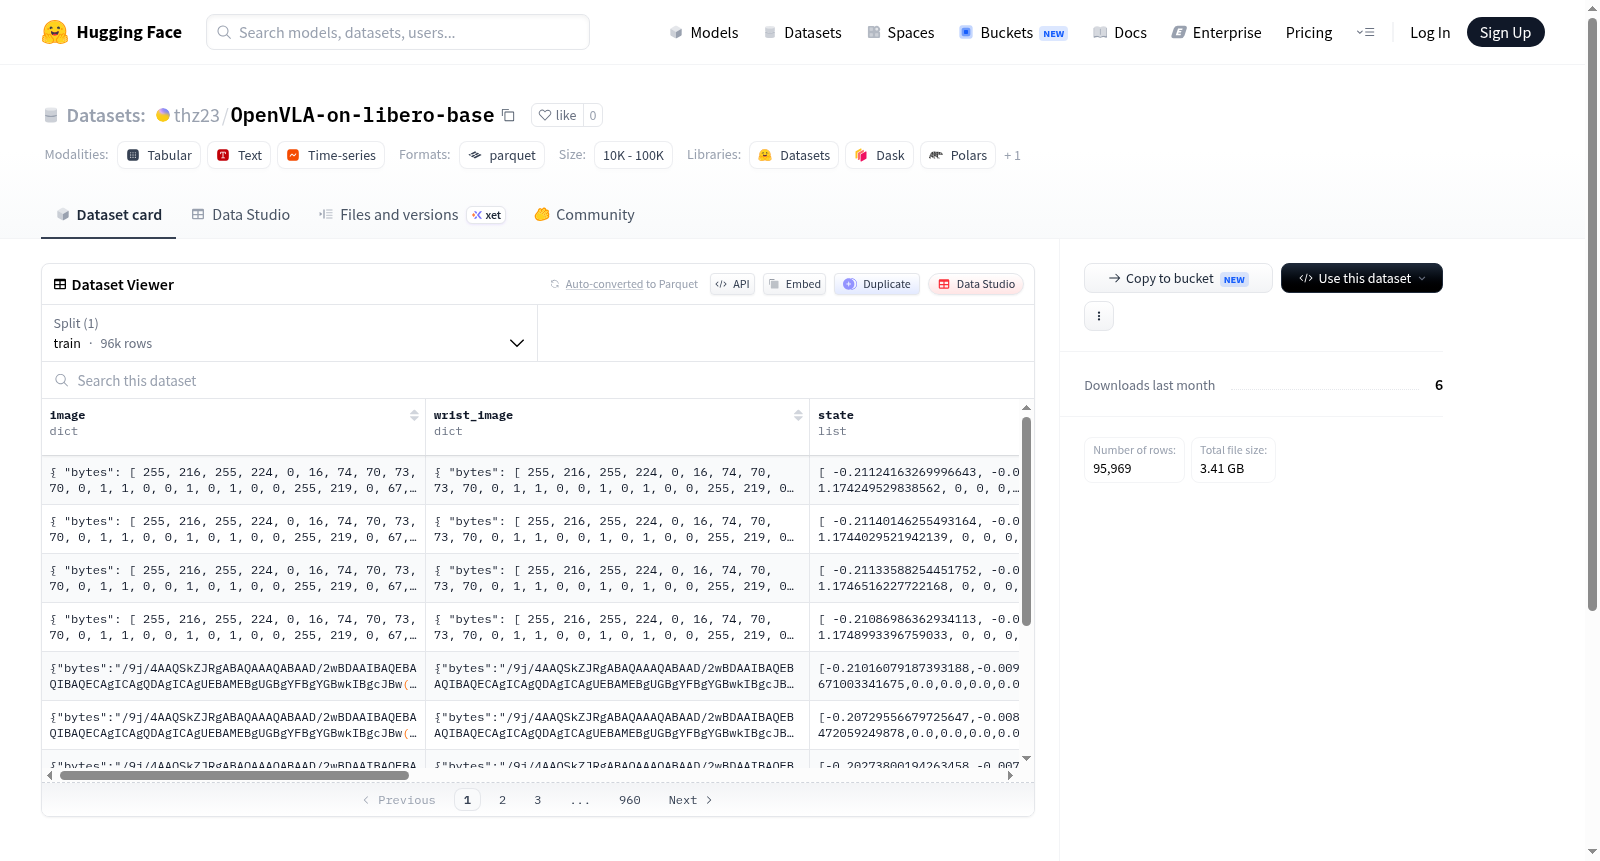Viewport: 1600px width, 861px height.
Task: Open the Use this dataset dropdown
Action: click(1361, 278)
